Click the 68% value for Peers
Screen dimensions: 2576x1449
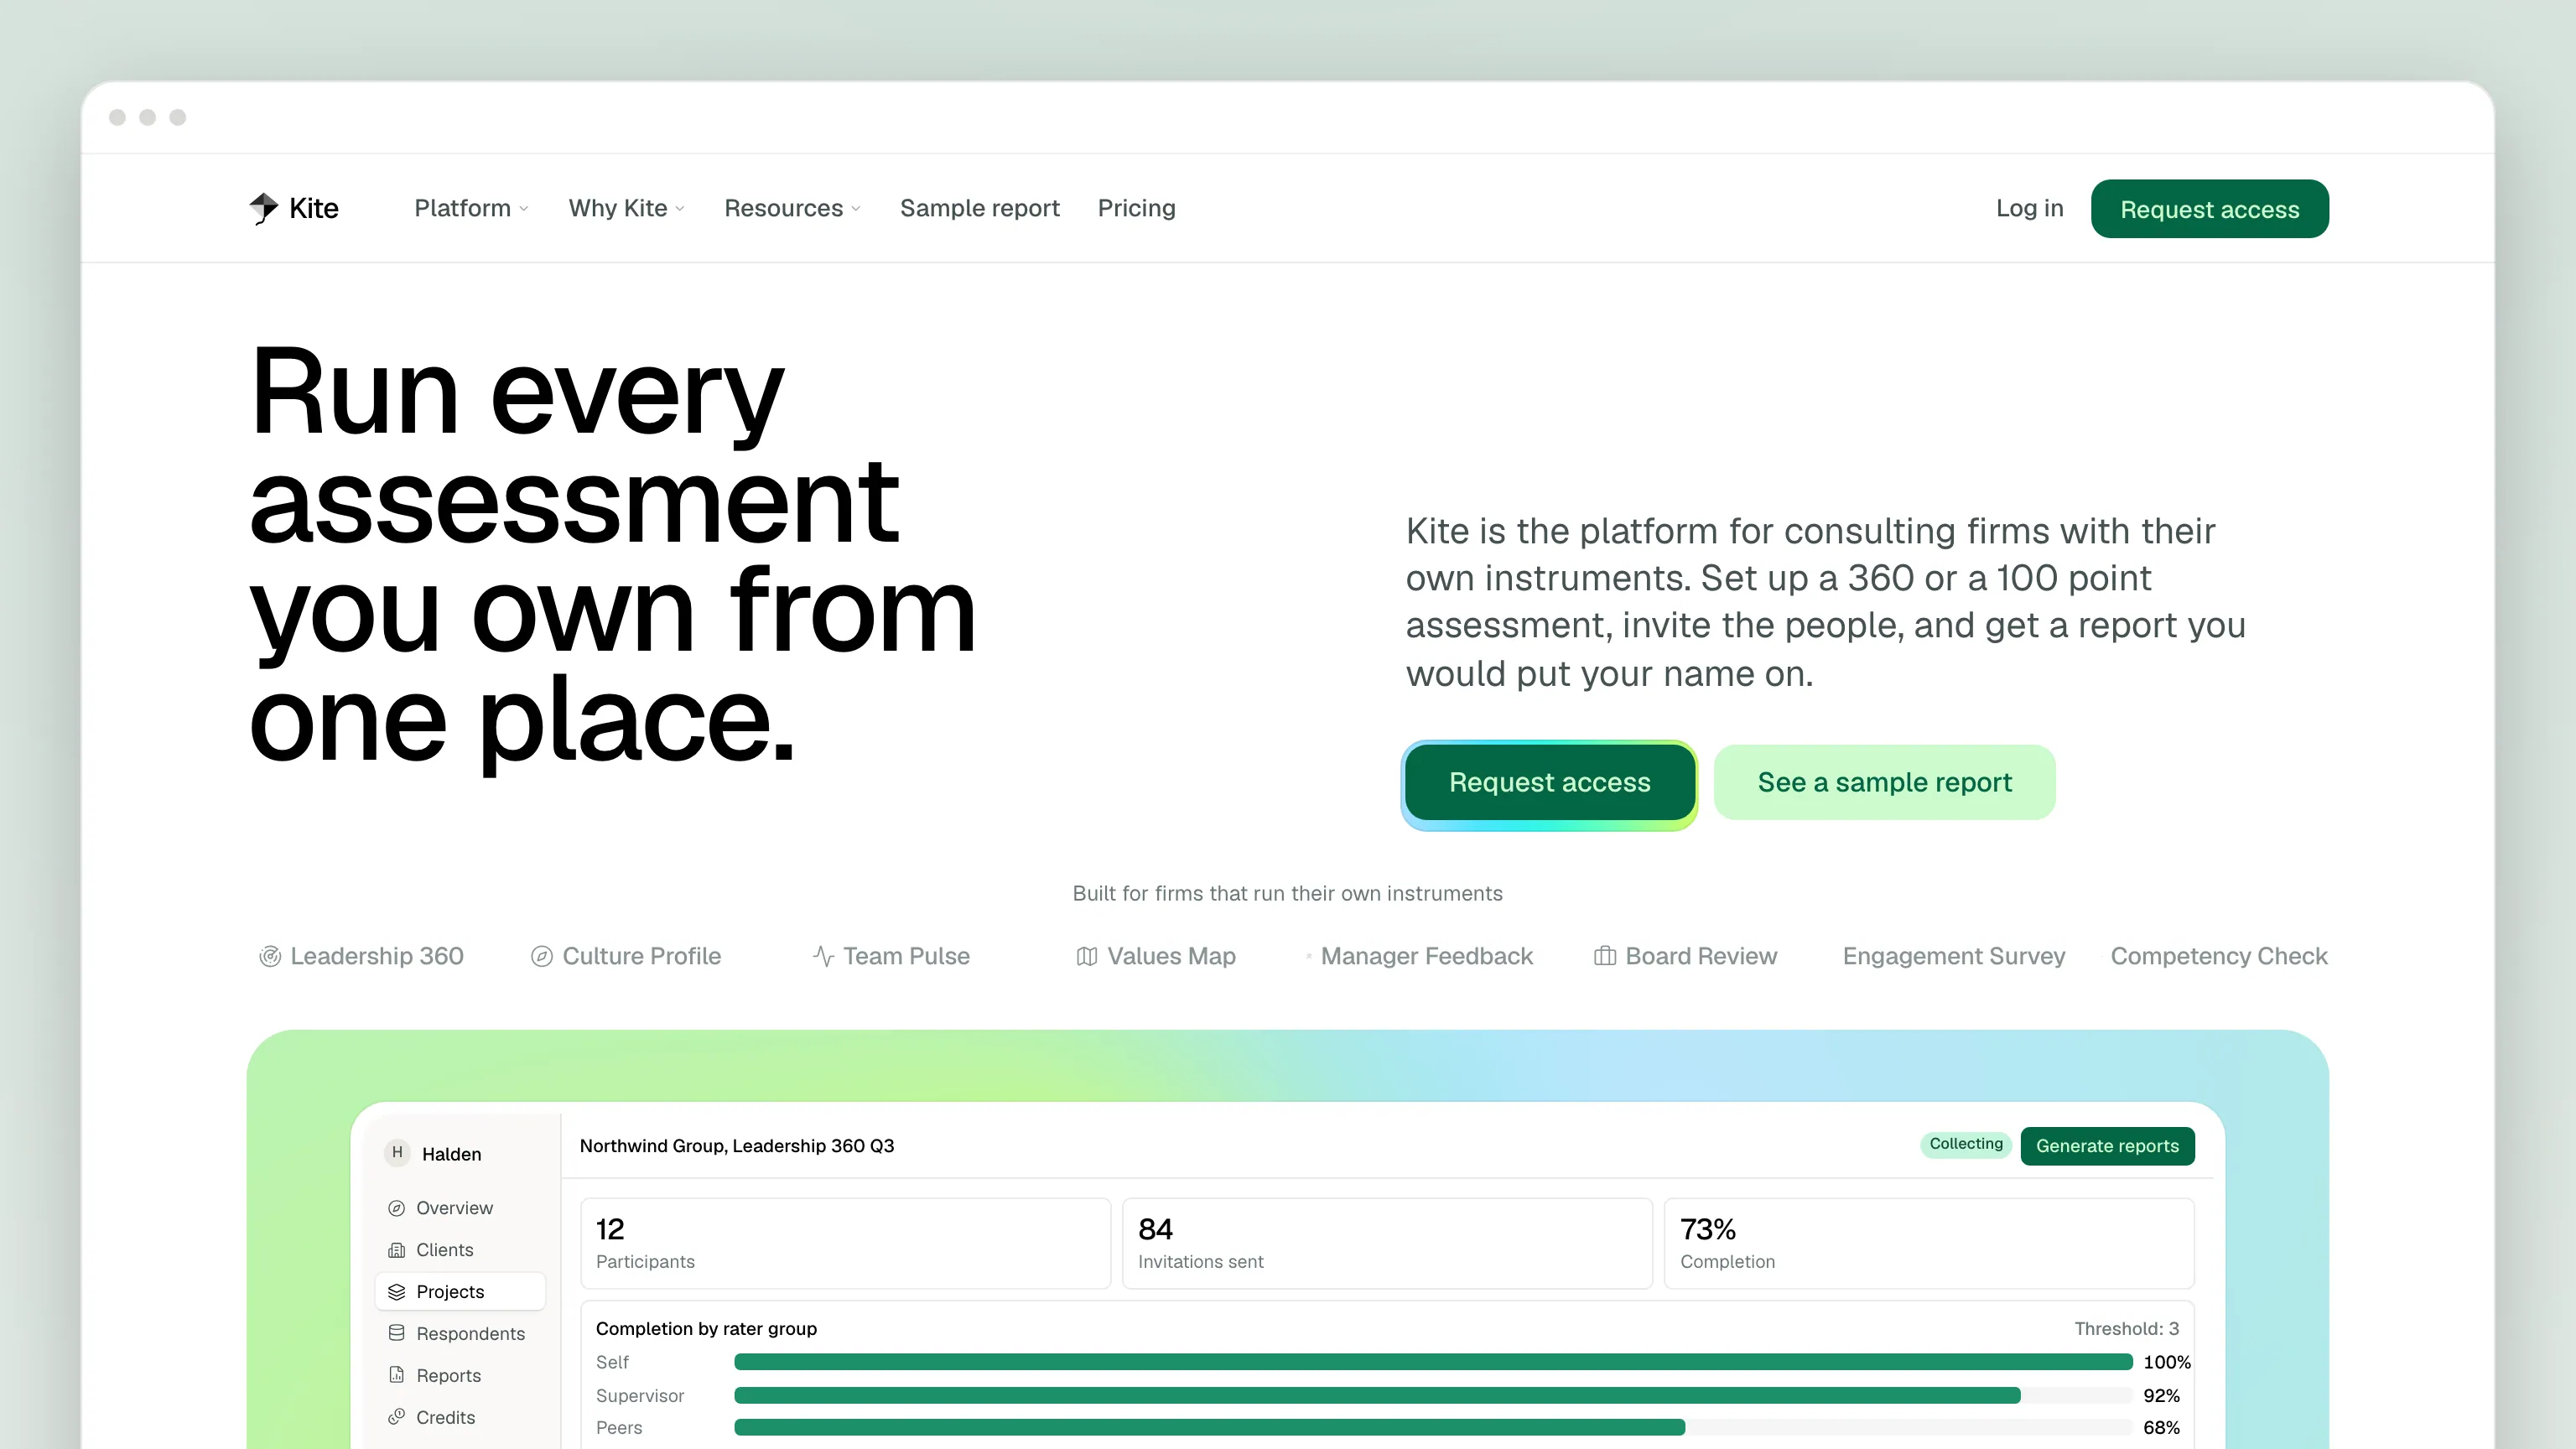tap(2161, 1427)
